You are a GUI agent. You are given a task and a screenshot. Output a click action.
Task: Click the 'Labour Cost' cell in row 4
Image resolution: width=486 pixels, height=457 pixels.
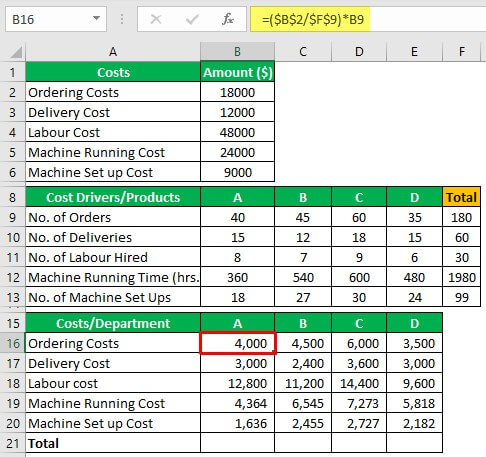[x=113, y=132]
